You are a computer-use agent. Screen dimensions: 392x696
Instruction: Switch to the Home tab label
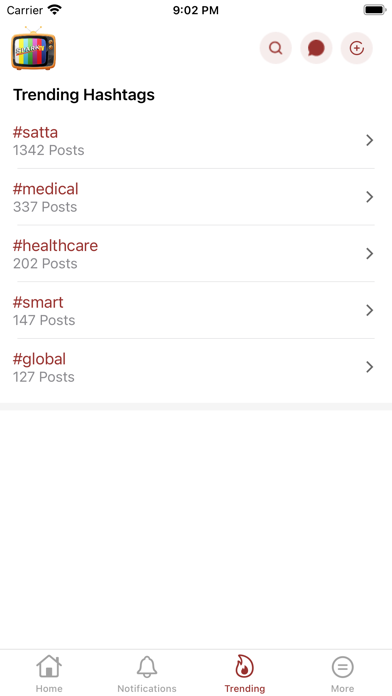coord(49,688)
